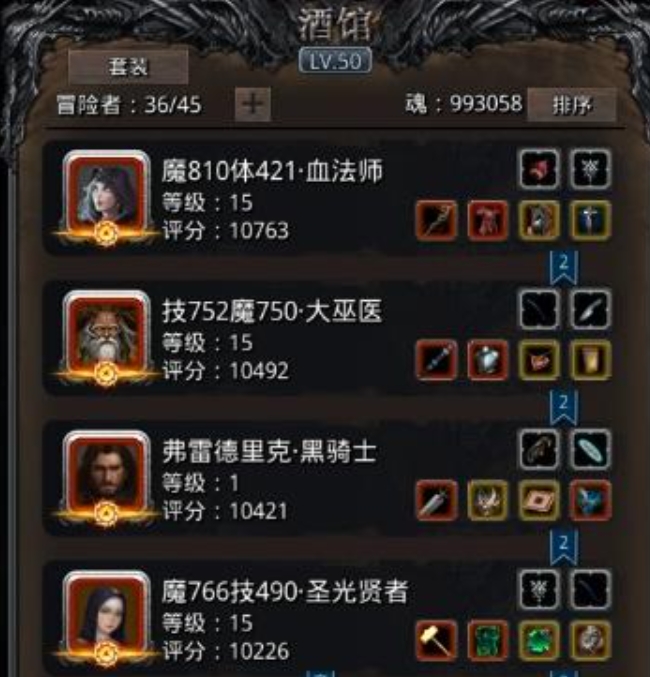Select the 大巫医 golden cup accessory icon

tap(590, 360)
